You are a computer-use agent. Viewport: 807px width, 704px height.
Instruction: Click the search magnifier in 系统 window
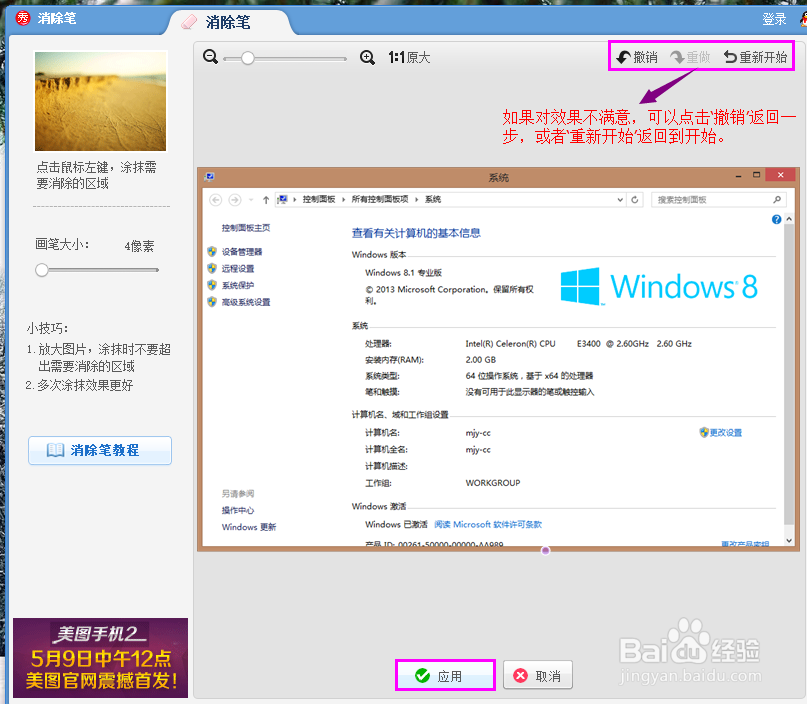[x=777, y=199]
